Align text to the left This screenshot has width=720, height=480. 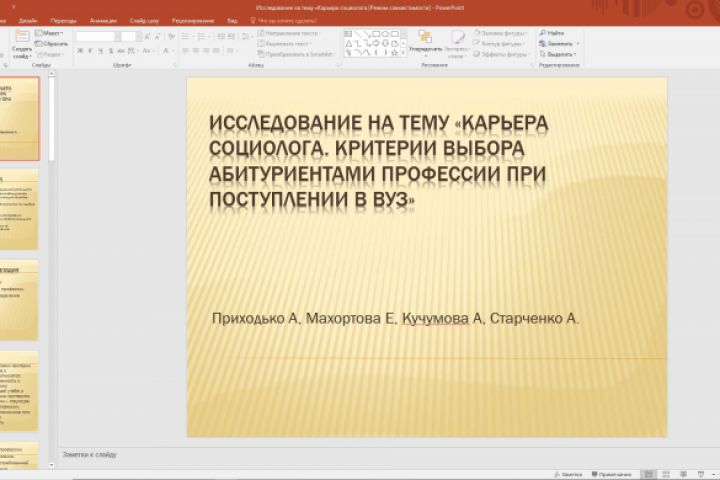coord(186,51)
